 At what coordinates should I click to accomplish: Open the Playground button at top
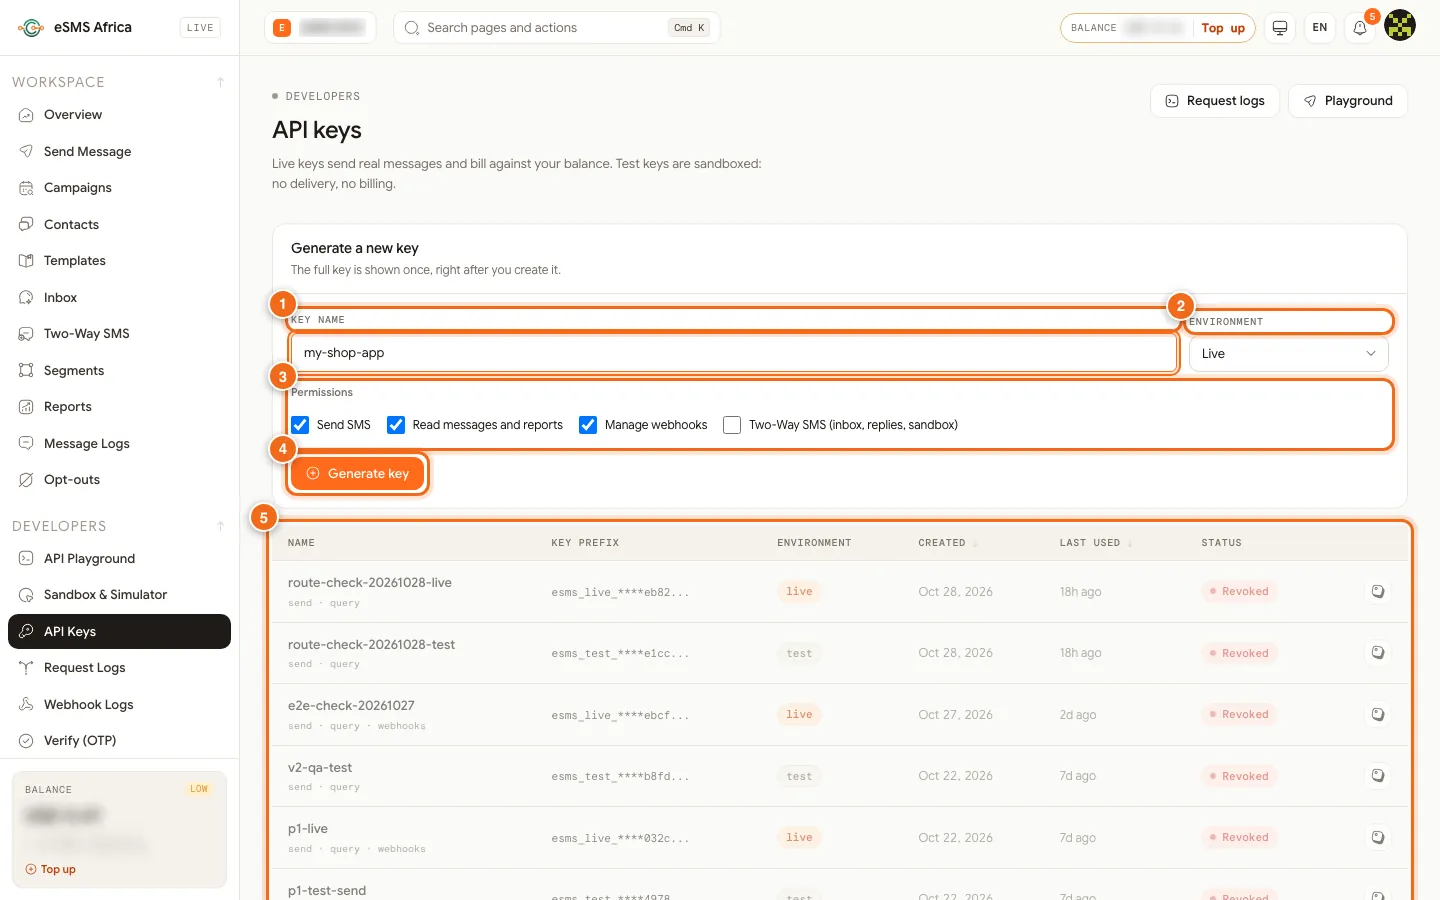1348,101
